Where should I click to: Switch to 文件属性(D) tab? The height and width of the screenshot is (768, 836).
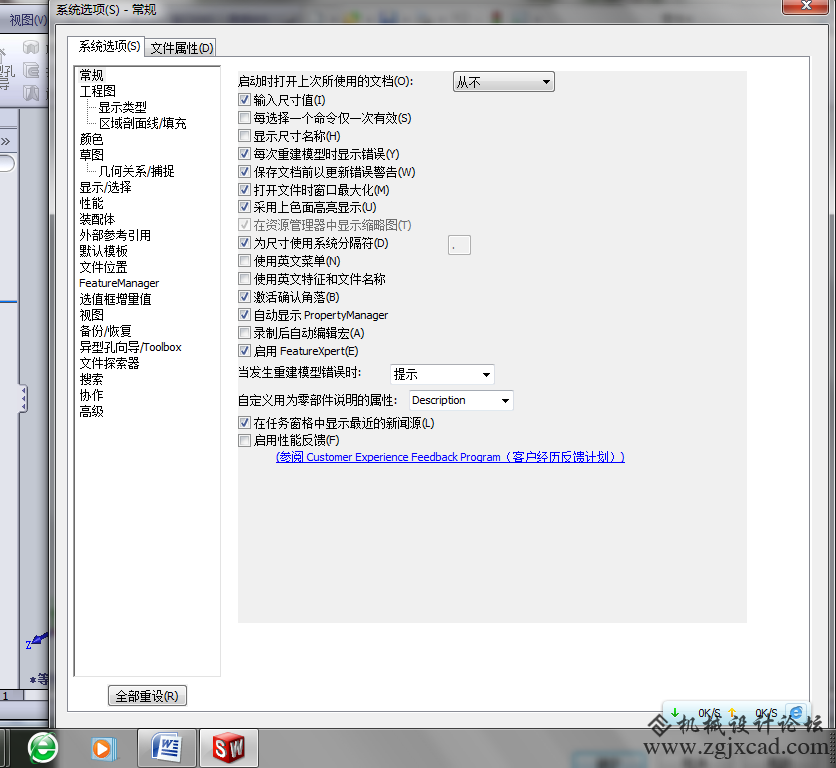pyautogui.click(x=181, y=49)
